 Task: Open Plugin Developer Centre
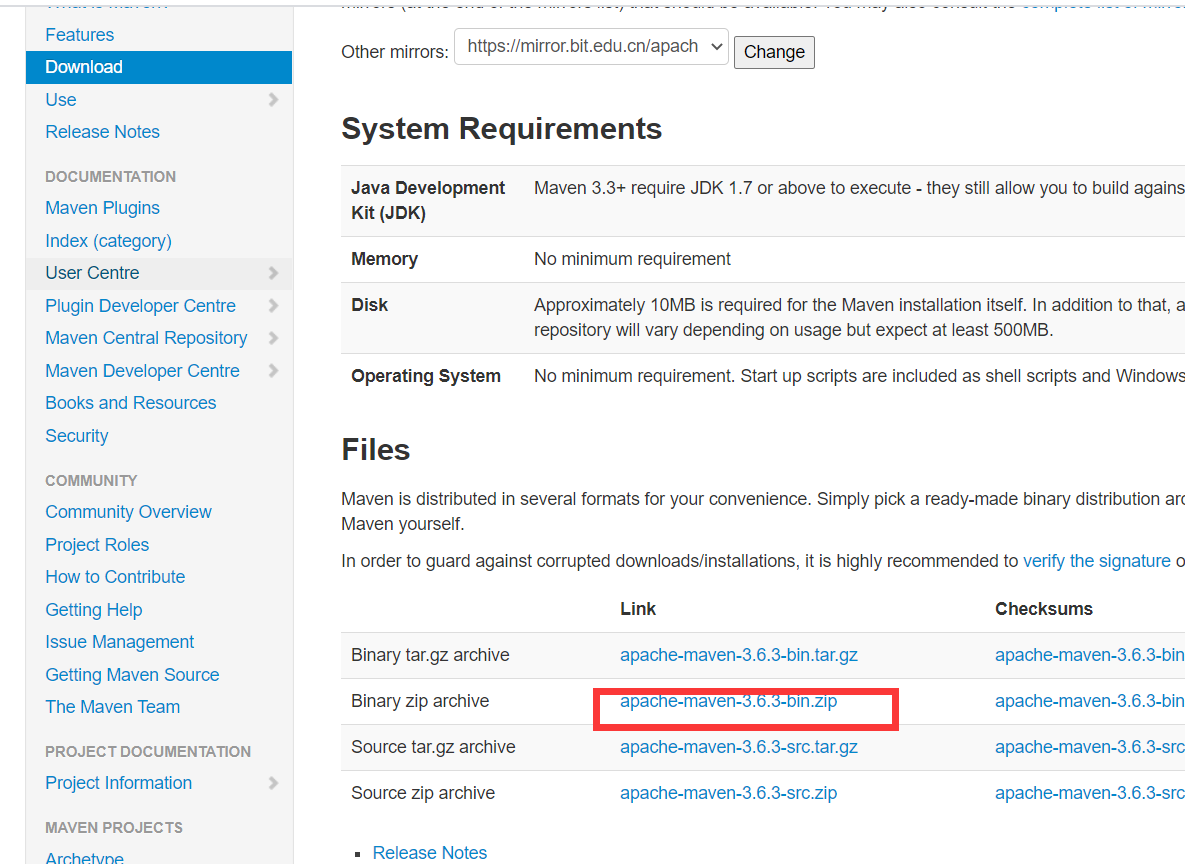click(x=141, y=305)
